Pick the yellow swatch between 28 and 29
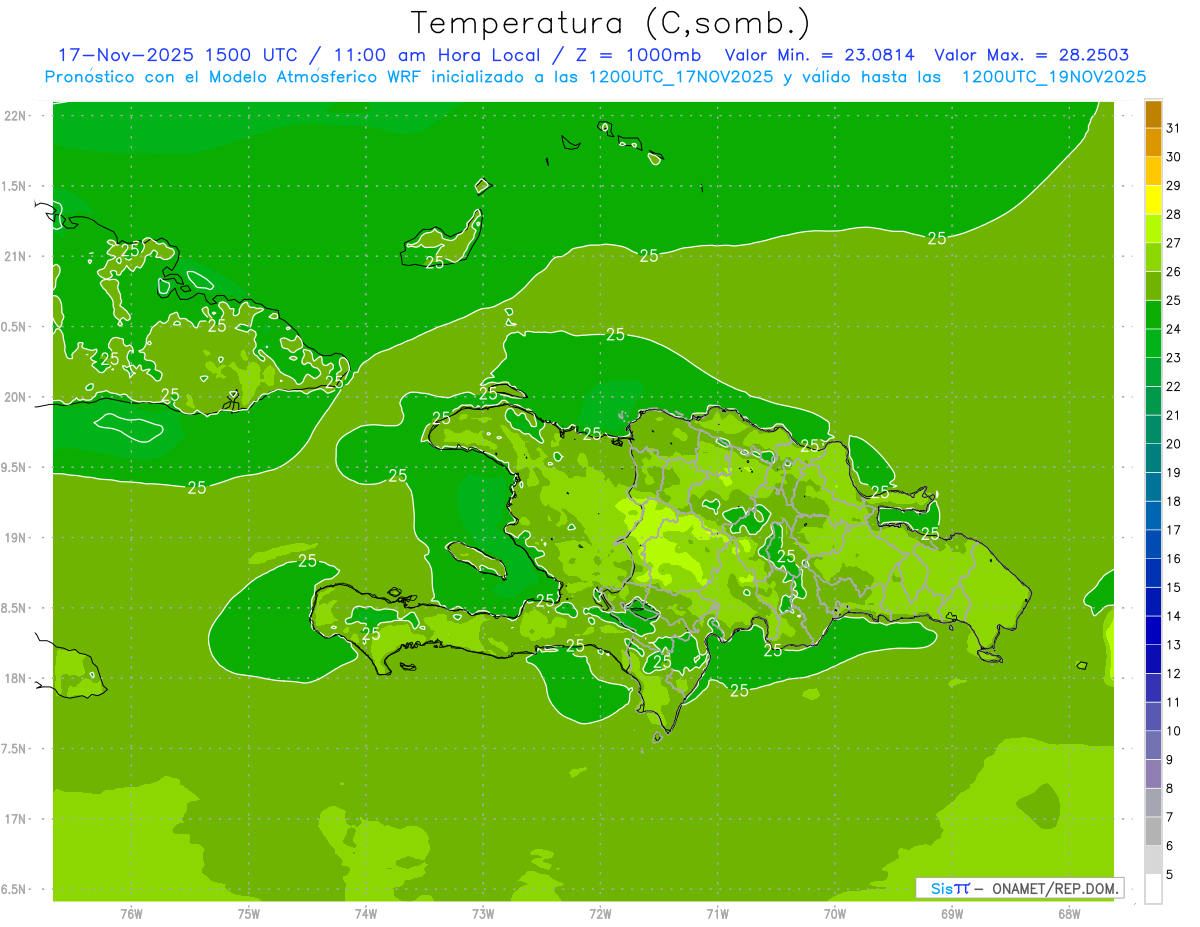The height and width of the screenshot is (927, 1200). click(x=1153, y=200)
